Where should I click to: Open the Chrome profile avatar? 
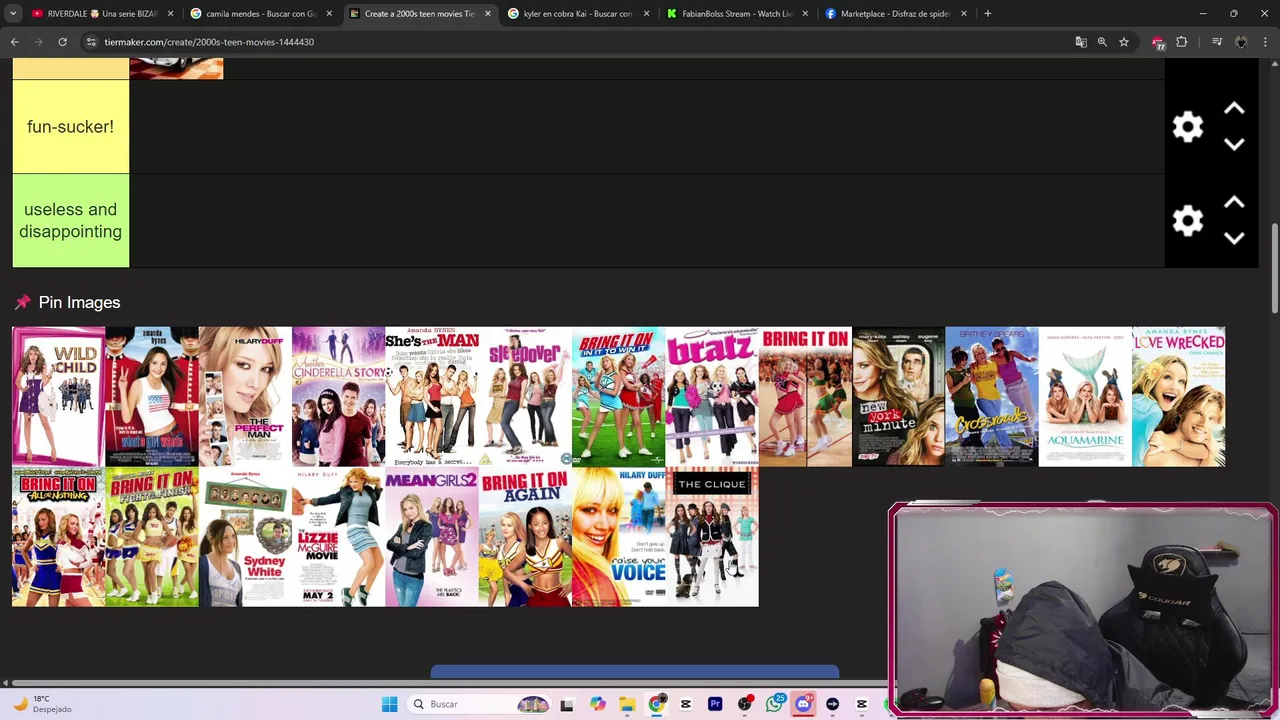point(1241,42)
